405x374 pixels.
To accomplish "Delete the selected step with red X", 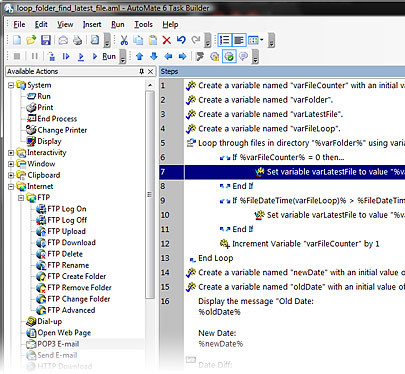I will point(167,40).
